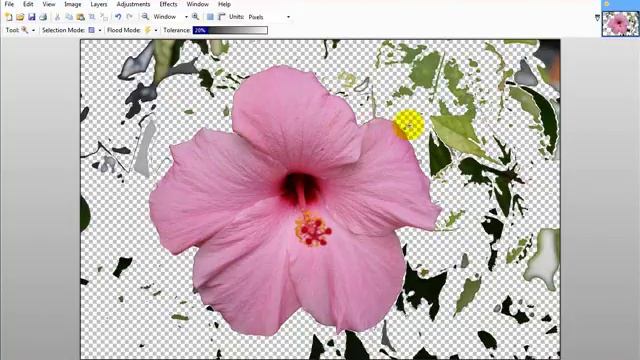Open the Help menu
The image size is (640, 360).
click(224, 4)
